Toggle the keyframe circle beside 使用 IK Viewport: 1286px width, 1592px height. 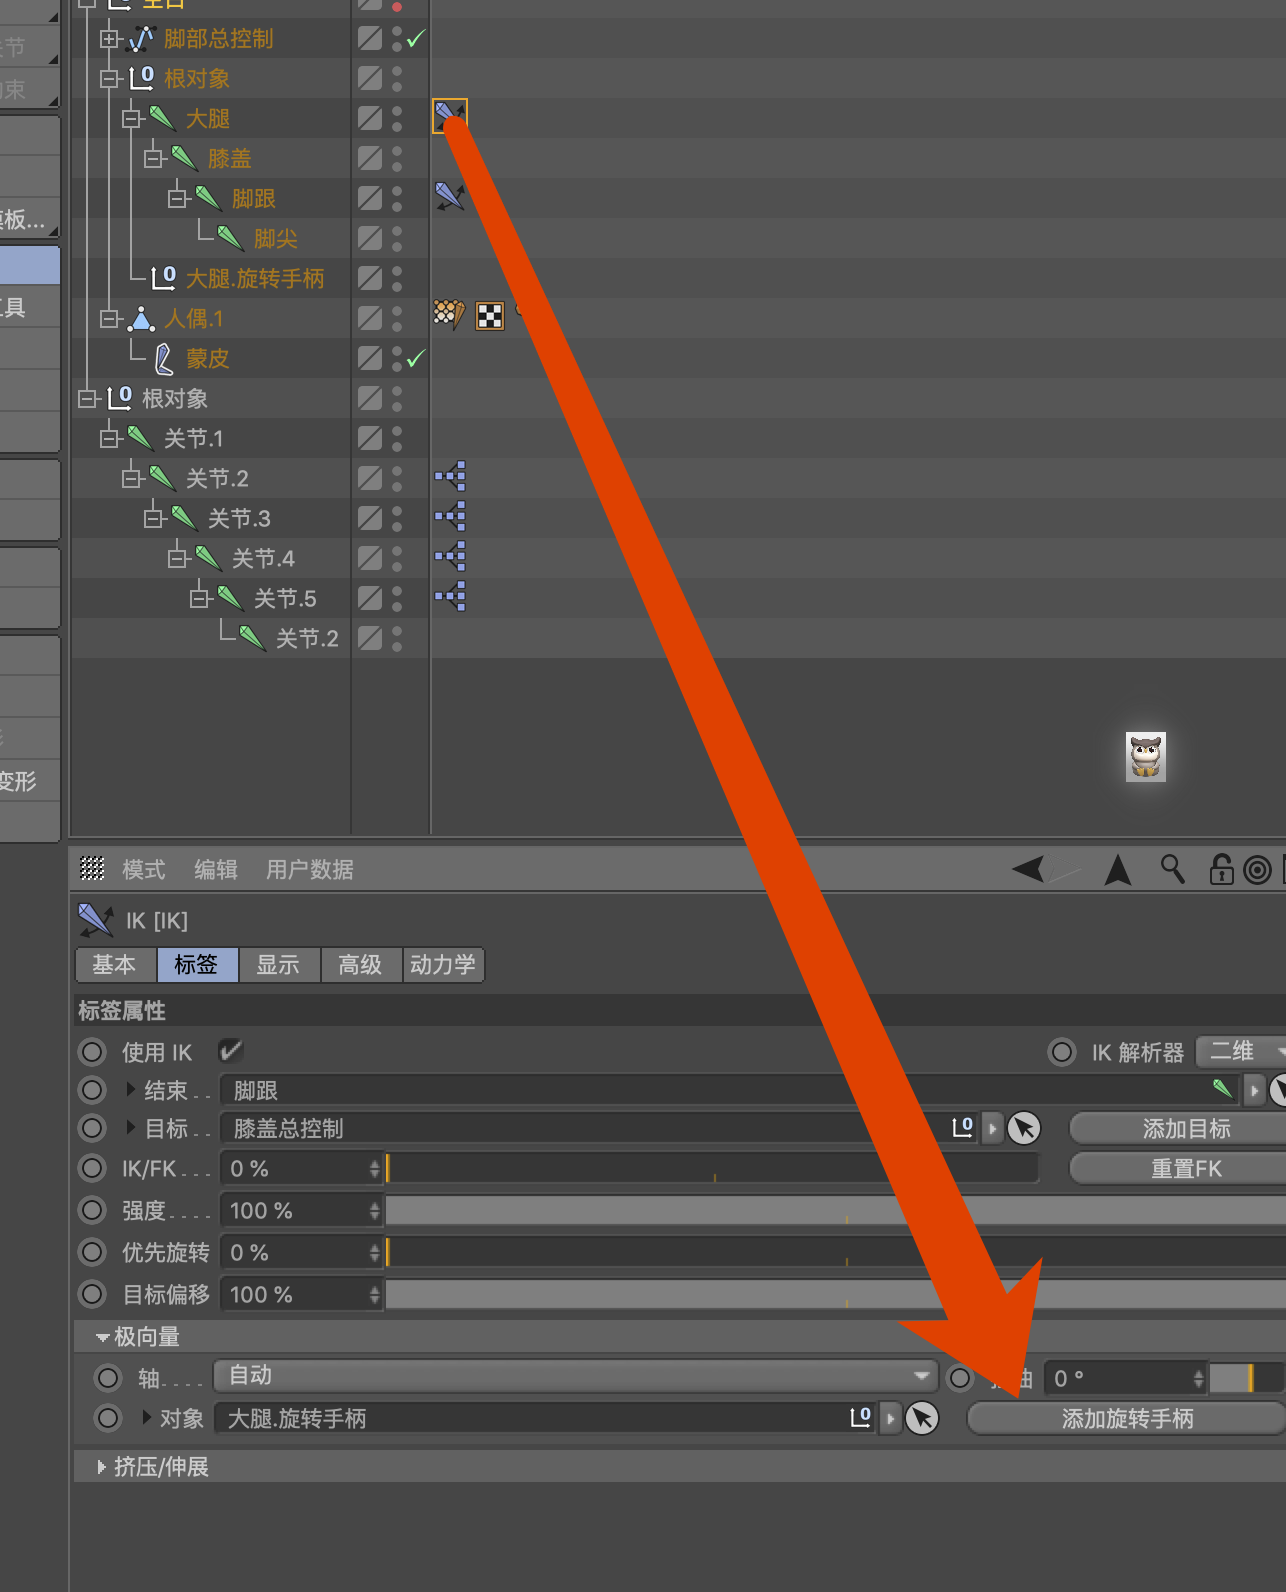click(x=92, y=1052)
